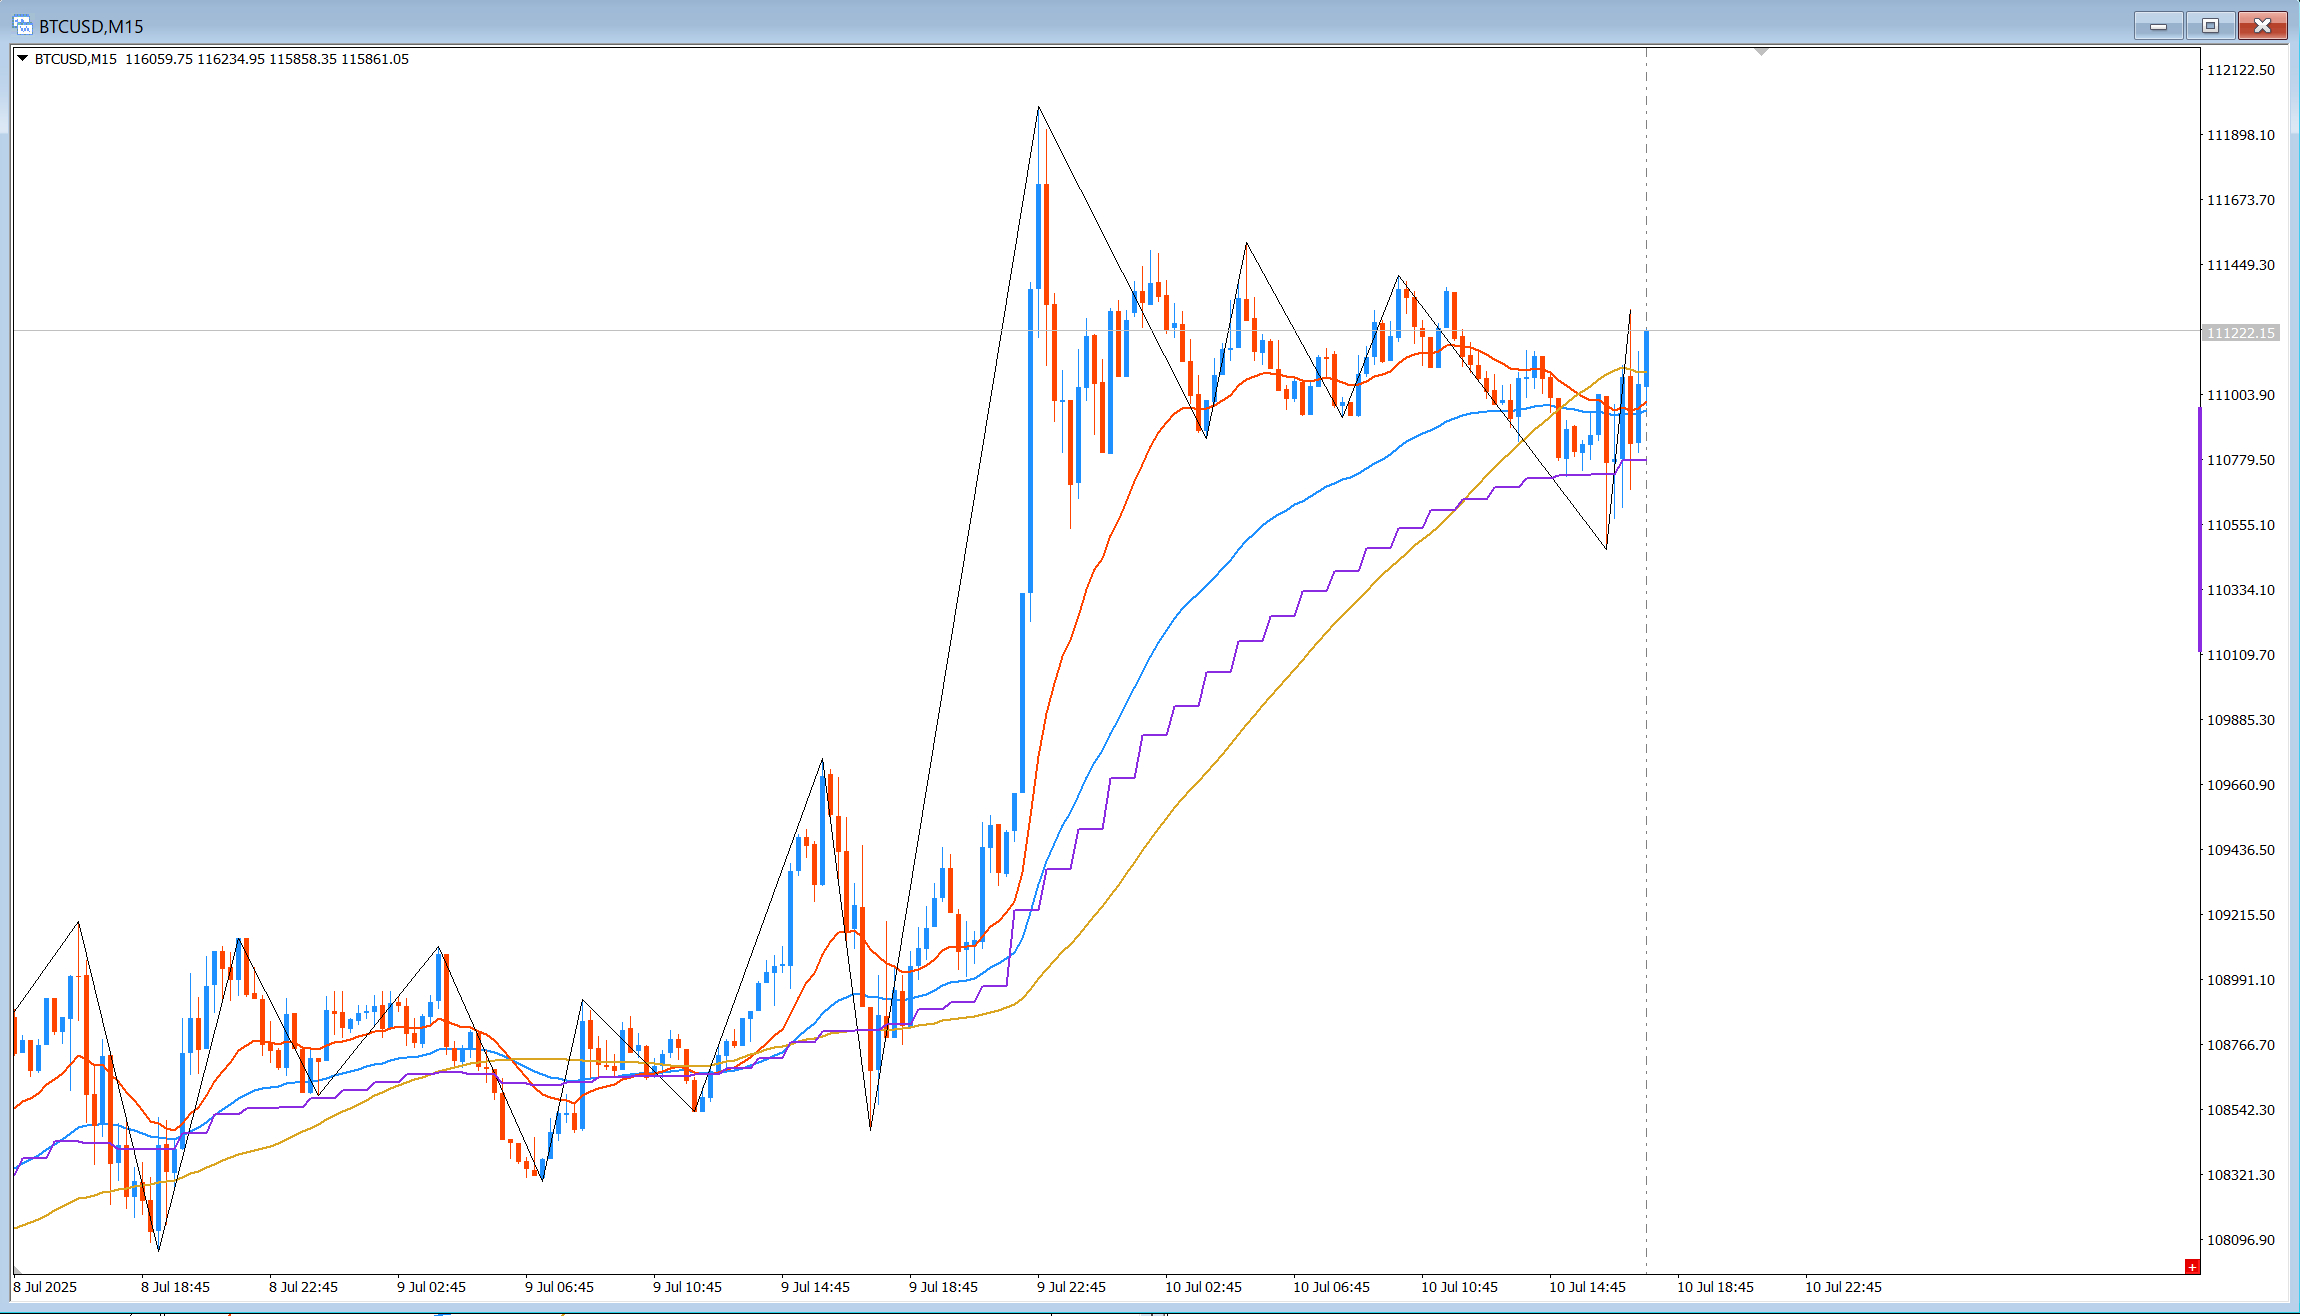Click the 108542.30 price axis label
This screenshot has height=1316, width=2300.
click(x=2241, y=1110)
